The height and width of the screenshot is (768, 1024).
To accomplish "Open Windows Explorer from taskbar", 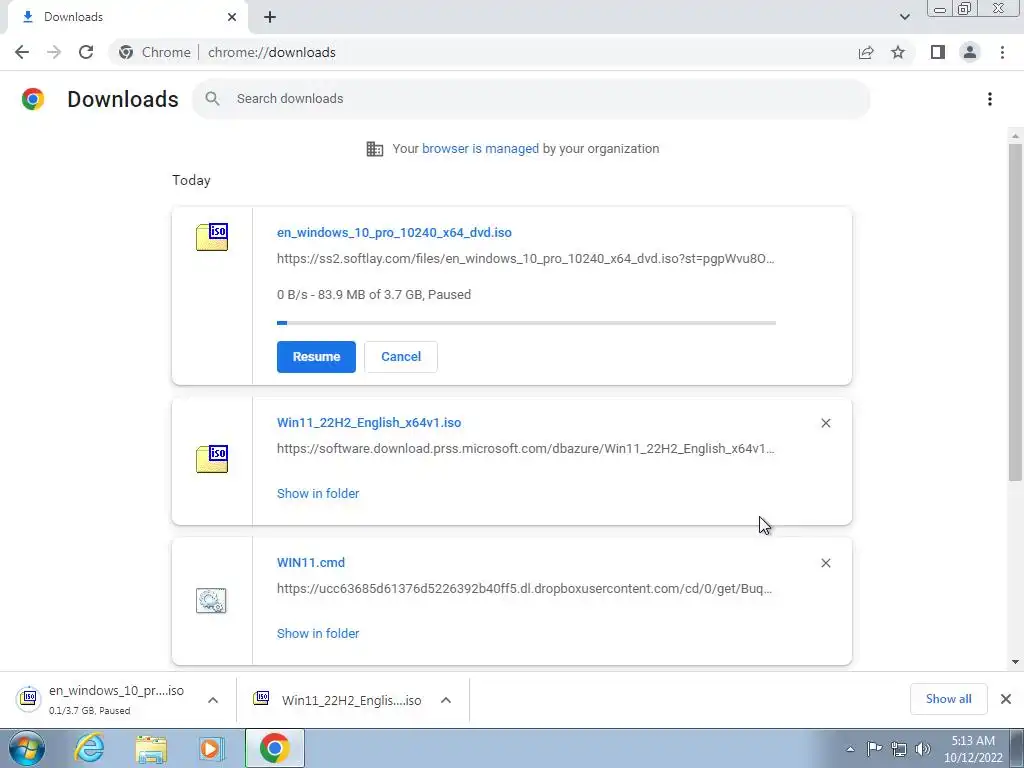I will (x=151, y=748).
